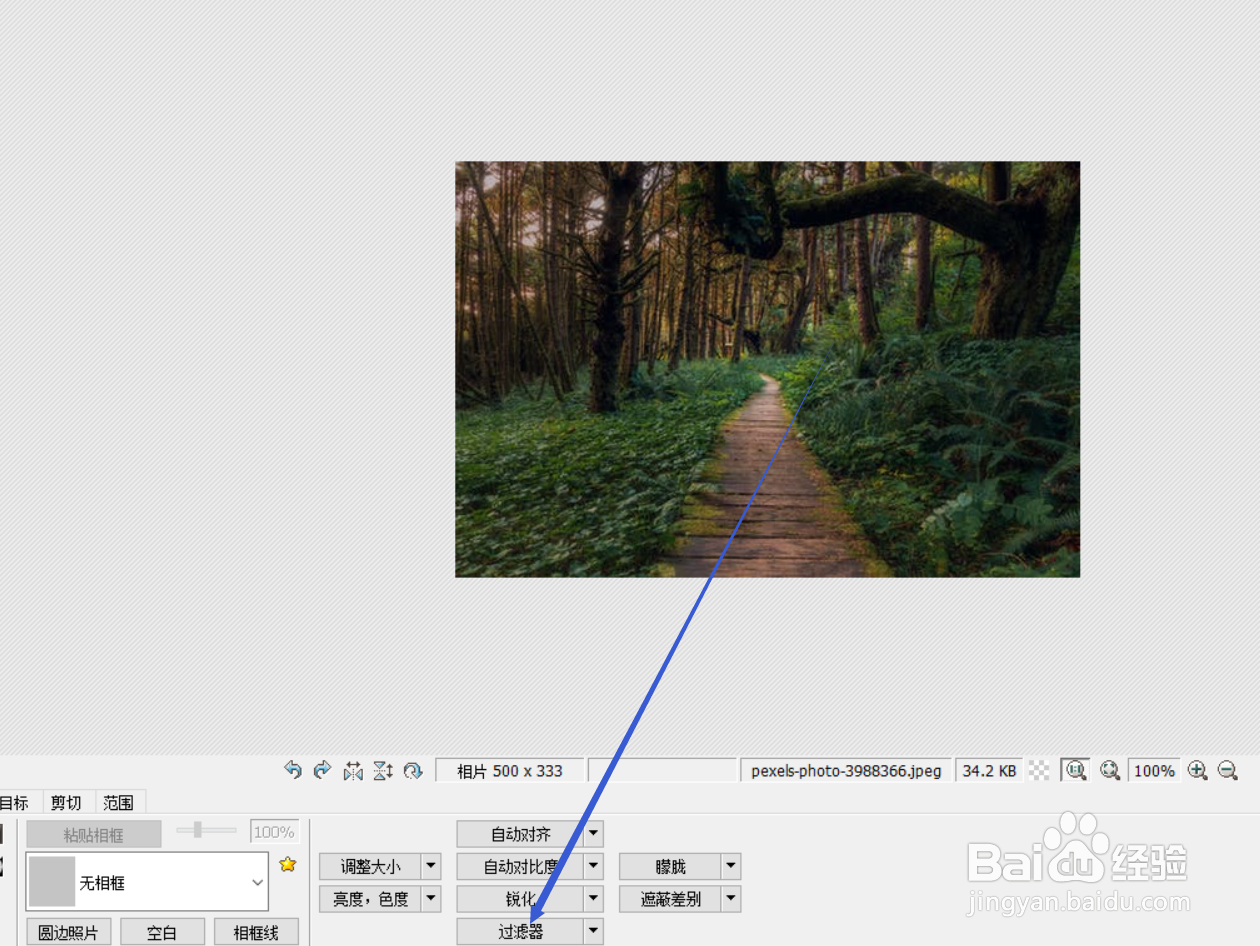Click the 粘贴相框 button
The image size is (1260, 946).
93,834
